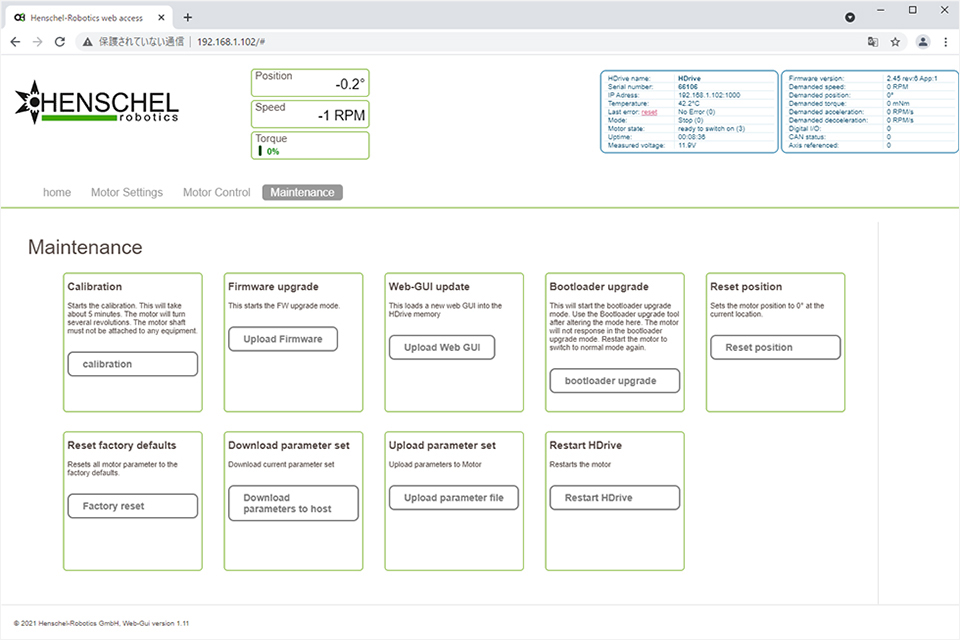The height and width of the screenshot is (640, 960).
Task: Click the bootloader upgrade button
Action: click(x=615, y=380)
